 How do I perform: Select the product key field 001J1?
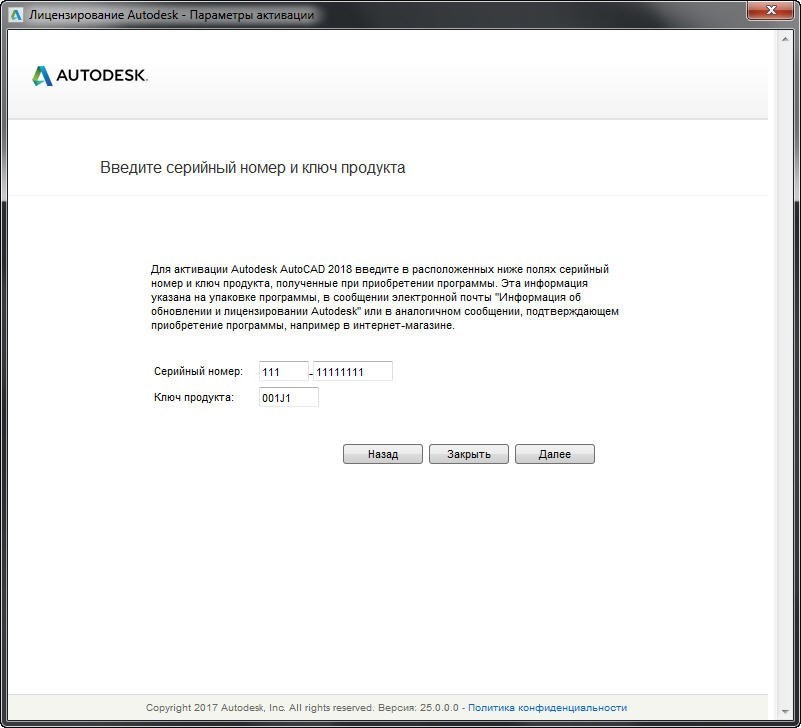[289, 397]
